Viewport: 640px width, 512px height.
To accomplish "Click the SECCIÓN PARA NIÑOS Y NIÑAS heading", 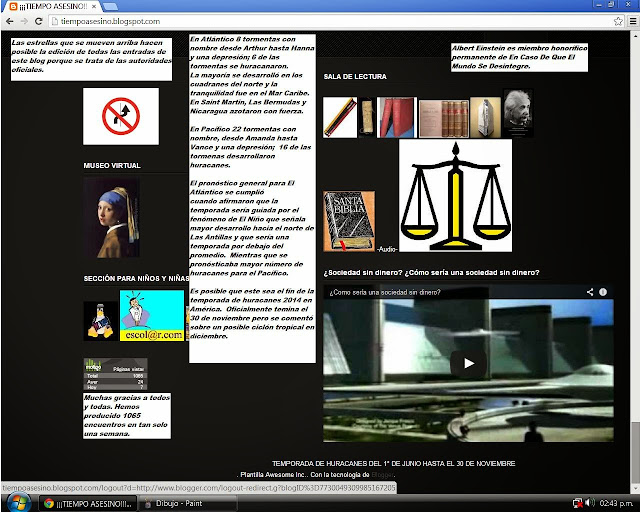I will point(136,278).
